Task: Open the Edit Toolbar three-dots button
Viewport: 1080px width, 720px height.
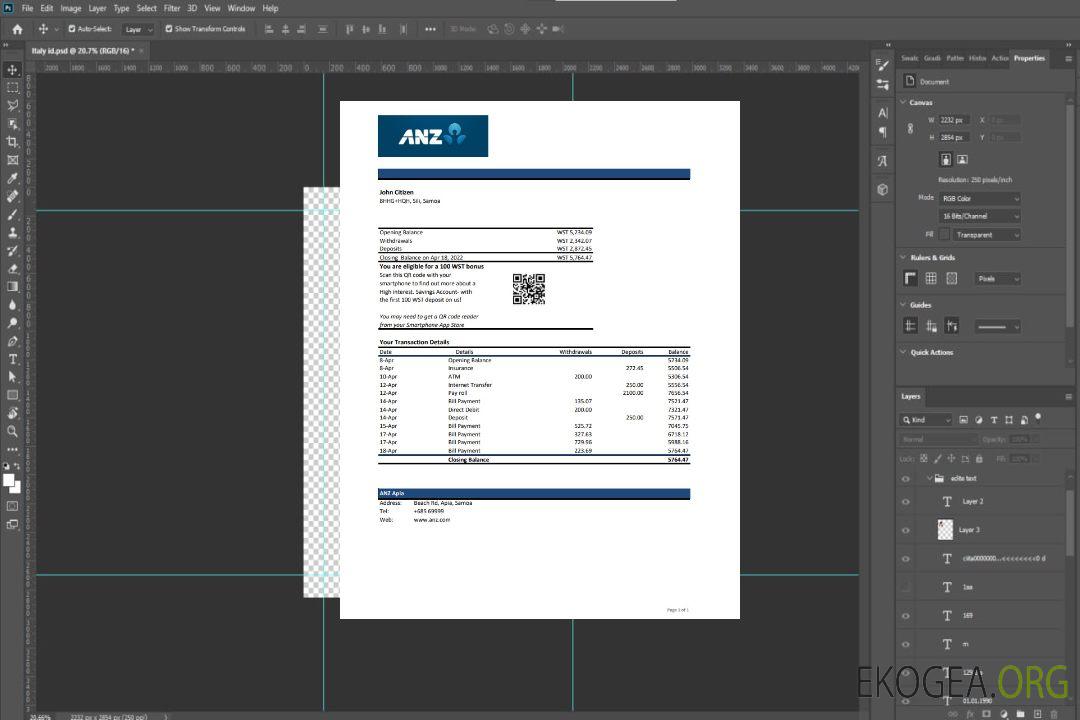Action: point(12,449)
